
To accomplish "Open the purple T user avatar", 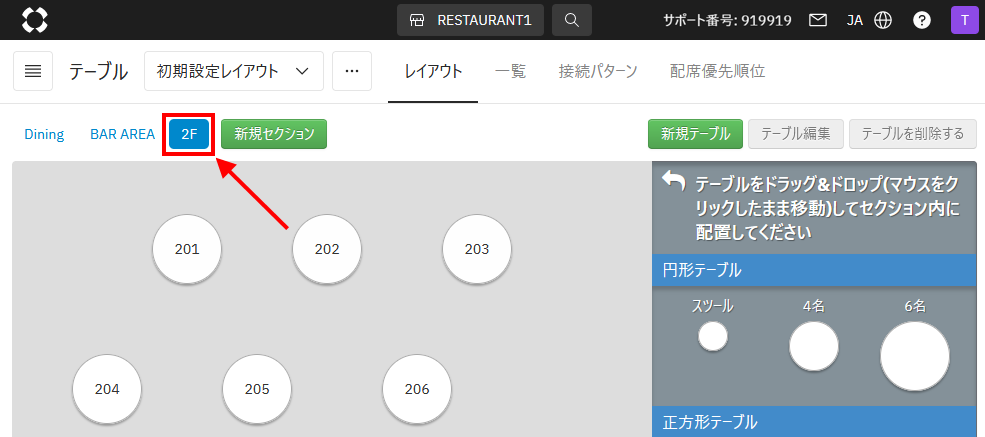I will coord(964,20).
